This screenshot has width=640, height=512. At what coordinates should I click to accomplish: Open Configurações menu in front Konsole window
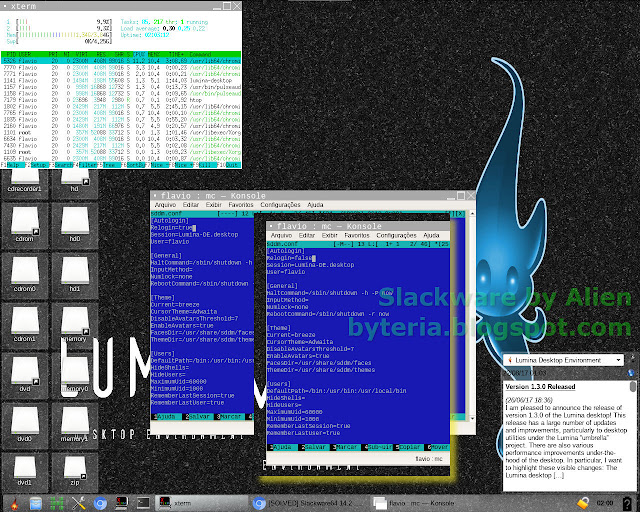pos(396,236)
